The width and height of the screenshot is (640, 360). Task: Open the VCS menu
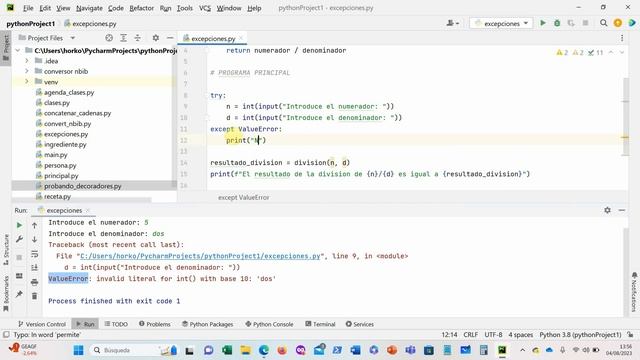(204, 8)
